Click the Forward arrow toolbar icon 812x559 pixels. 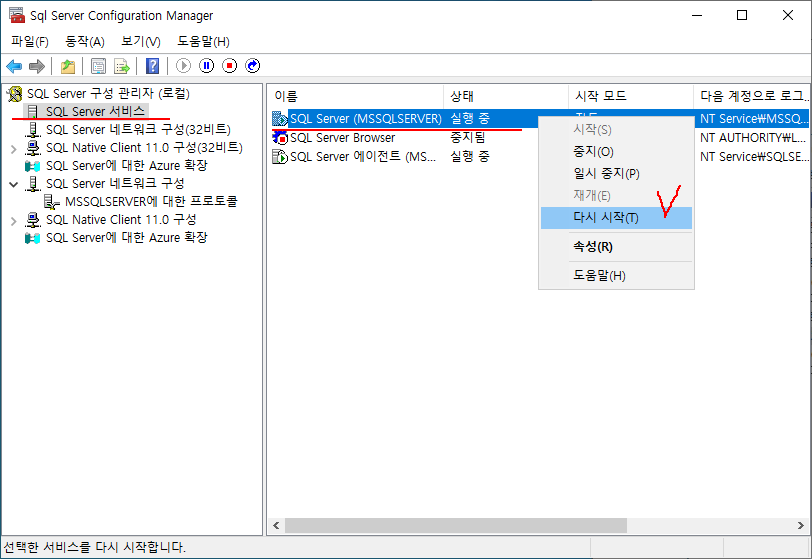point(37,66)
